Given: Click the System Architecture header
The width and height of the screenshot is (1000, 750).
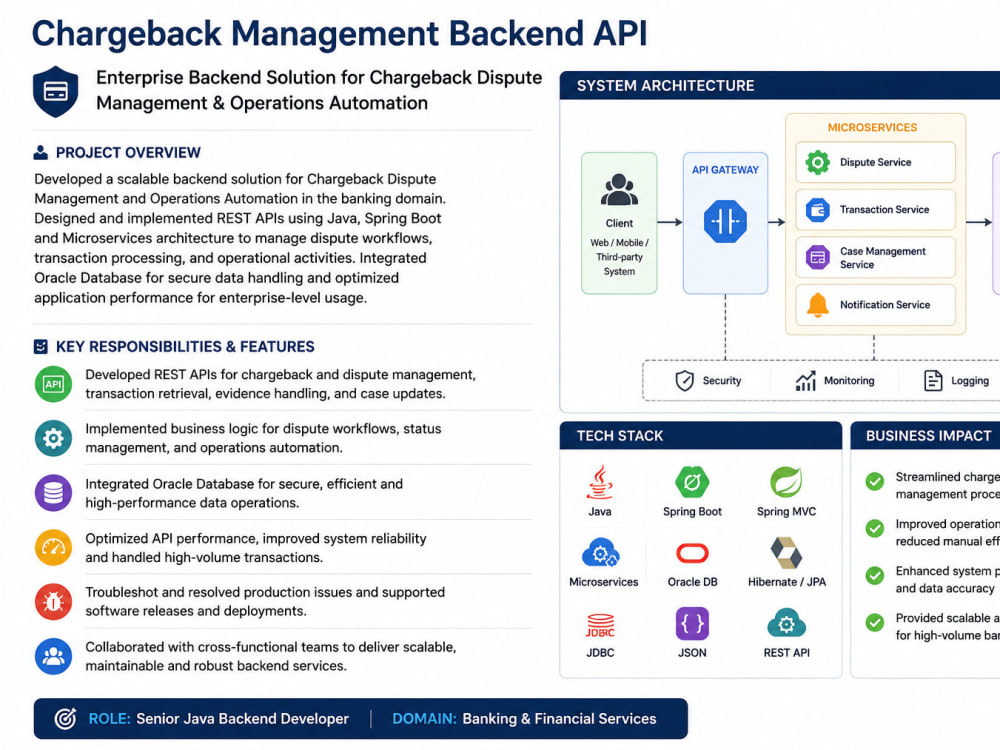Looking at the screenshot, I should click(779, 85).
